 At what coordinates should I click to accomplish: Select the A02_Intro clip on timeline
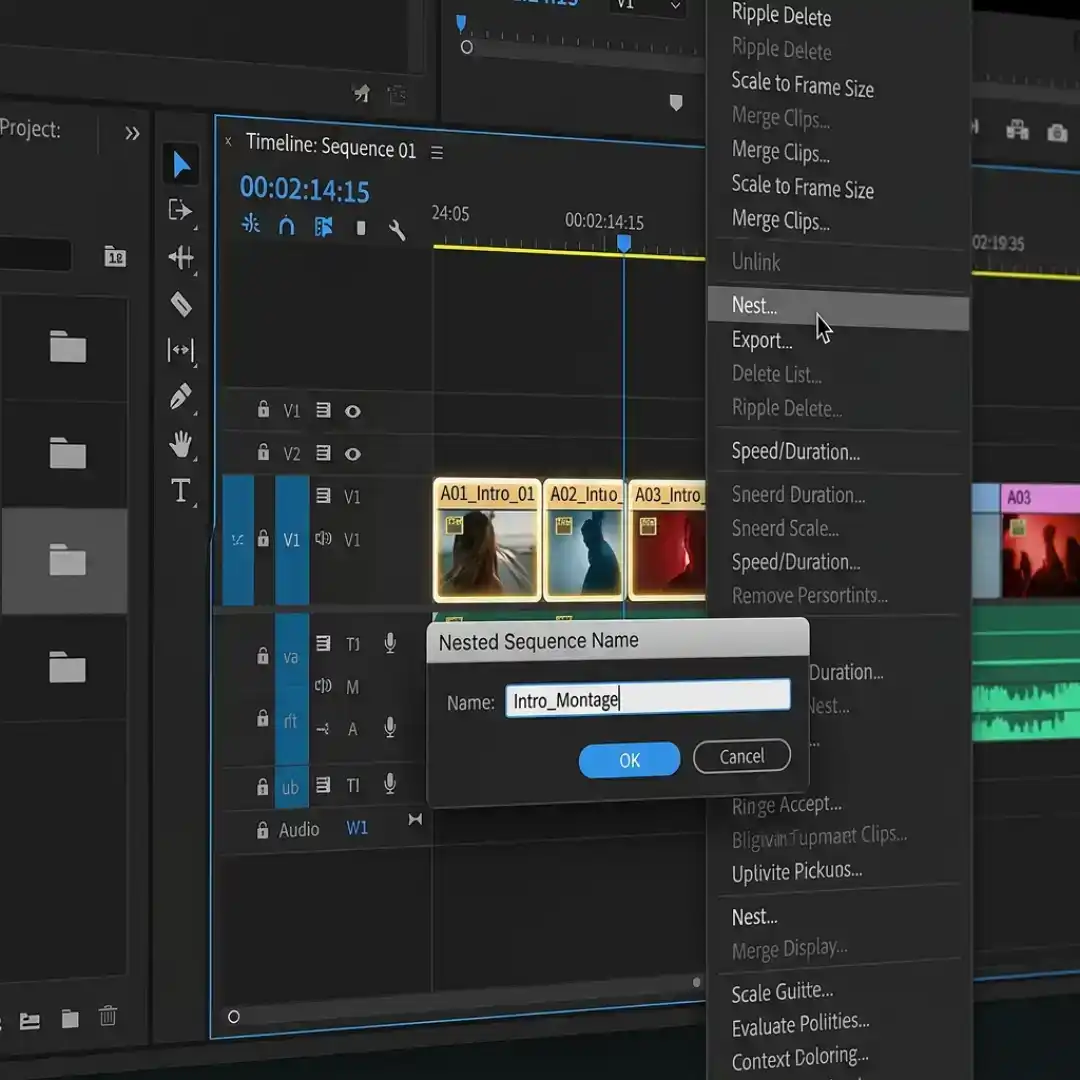[584, 539]
